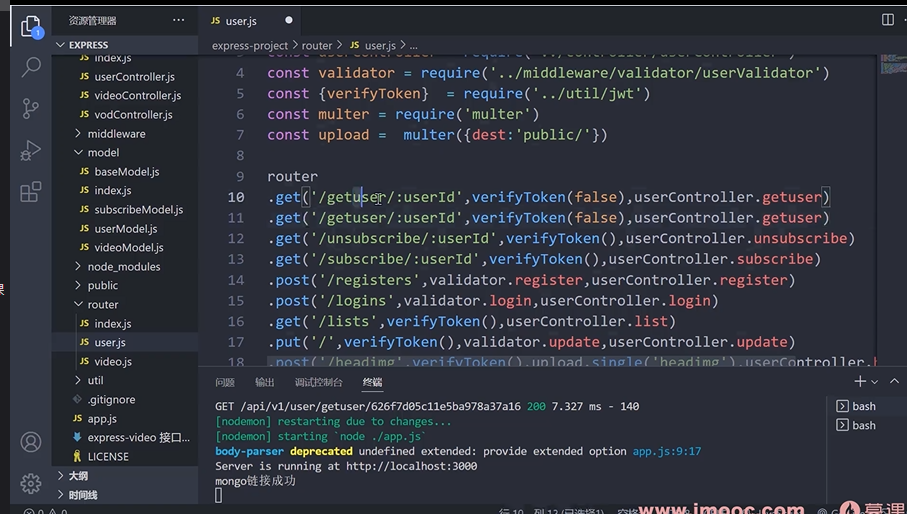Click the unsaved dot on user.js tab
Image resolution: width=907 pixels, height=514 pixels.
click(289, 20)
